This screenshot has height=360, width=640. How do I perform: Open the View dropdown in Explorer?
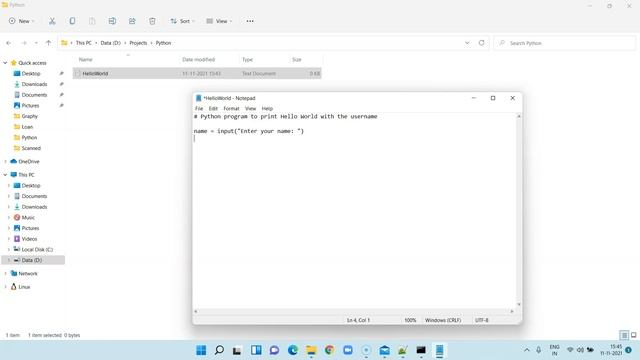(x=219, y=21)
